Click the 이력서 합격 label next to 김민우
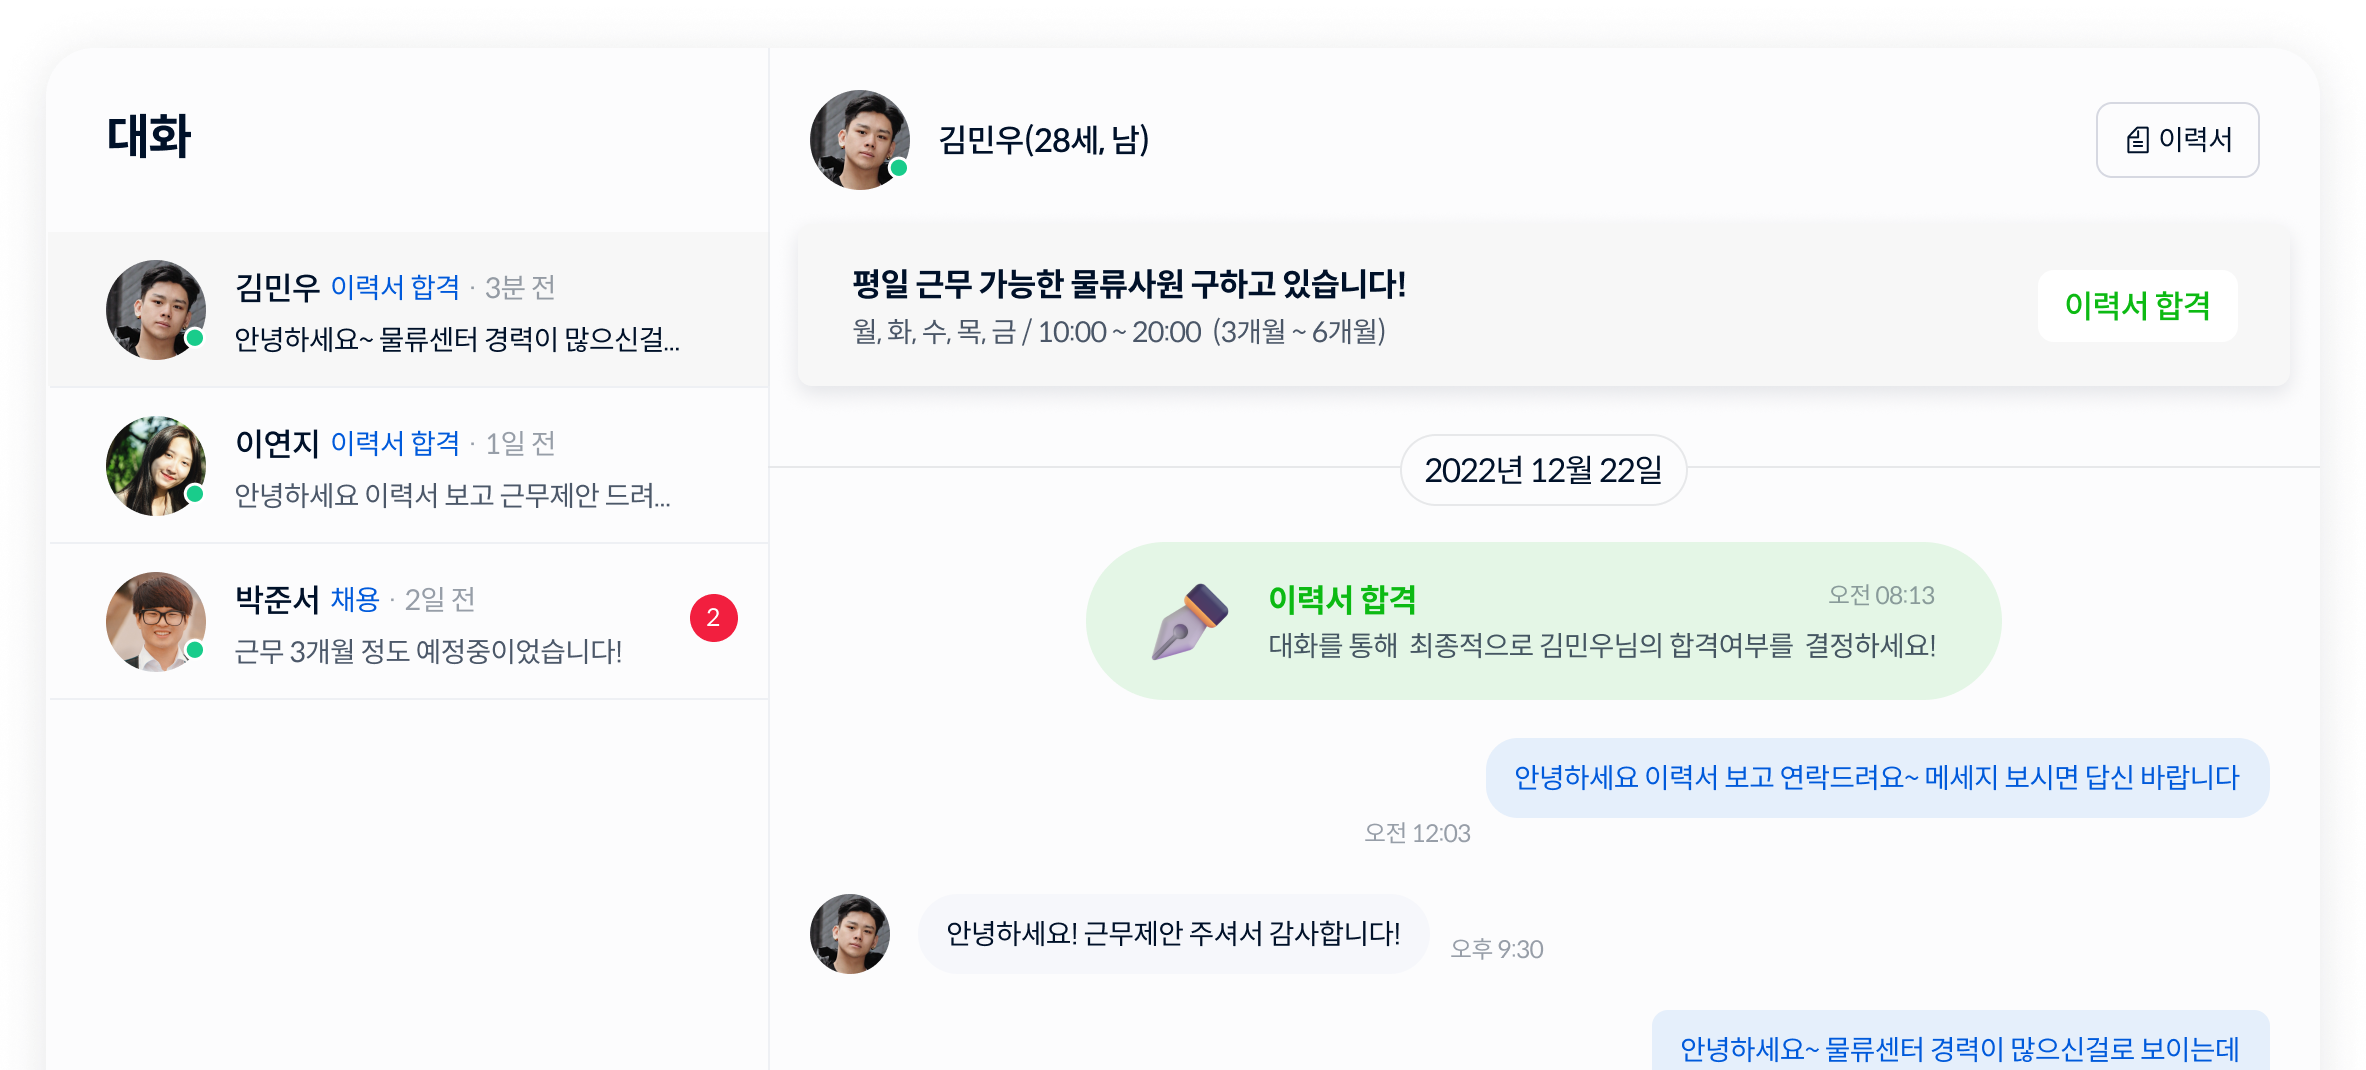2366x1070 pixels. pyautogui.click(x=395, y=288)
